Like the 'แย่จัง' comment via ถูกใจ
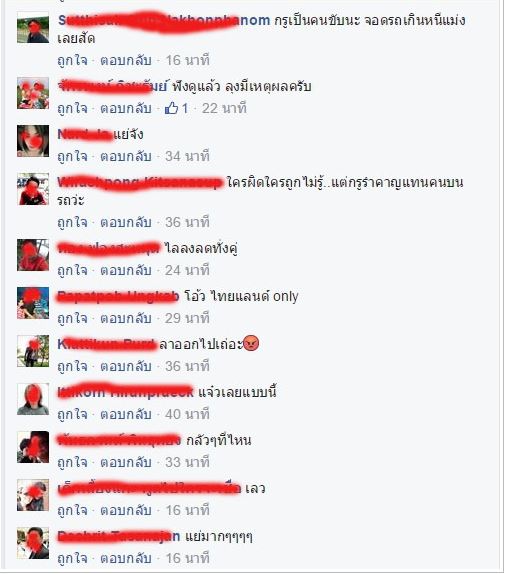The image size is (505, 574). coord(72,157)
